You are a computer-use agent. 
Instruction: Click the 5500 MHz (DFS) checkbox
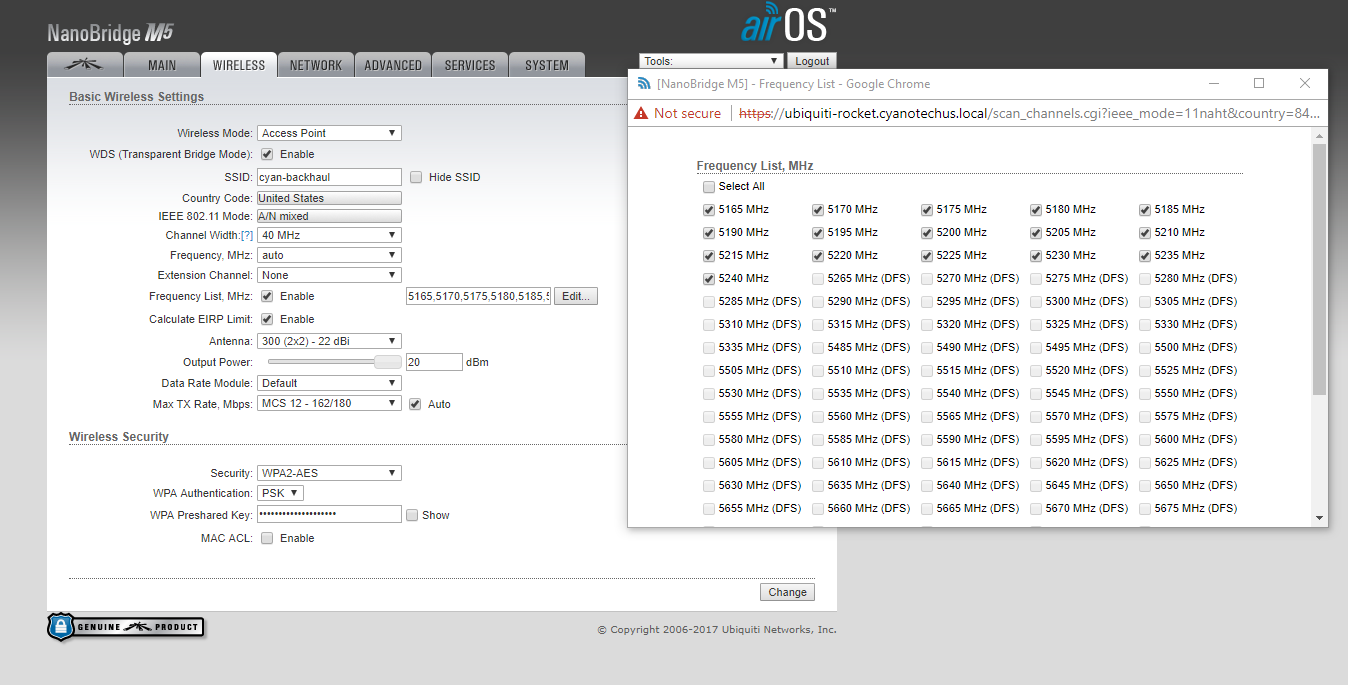pyautogui.click(x=1145, y=347)
